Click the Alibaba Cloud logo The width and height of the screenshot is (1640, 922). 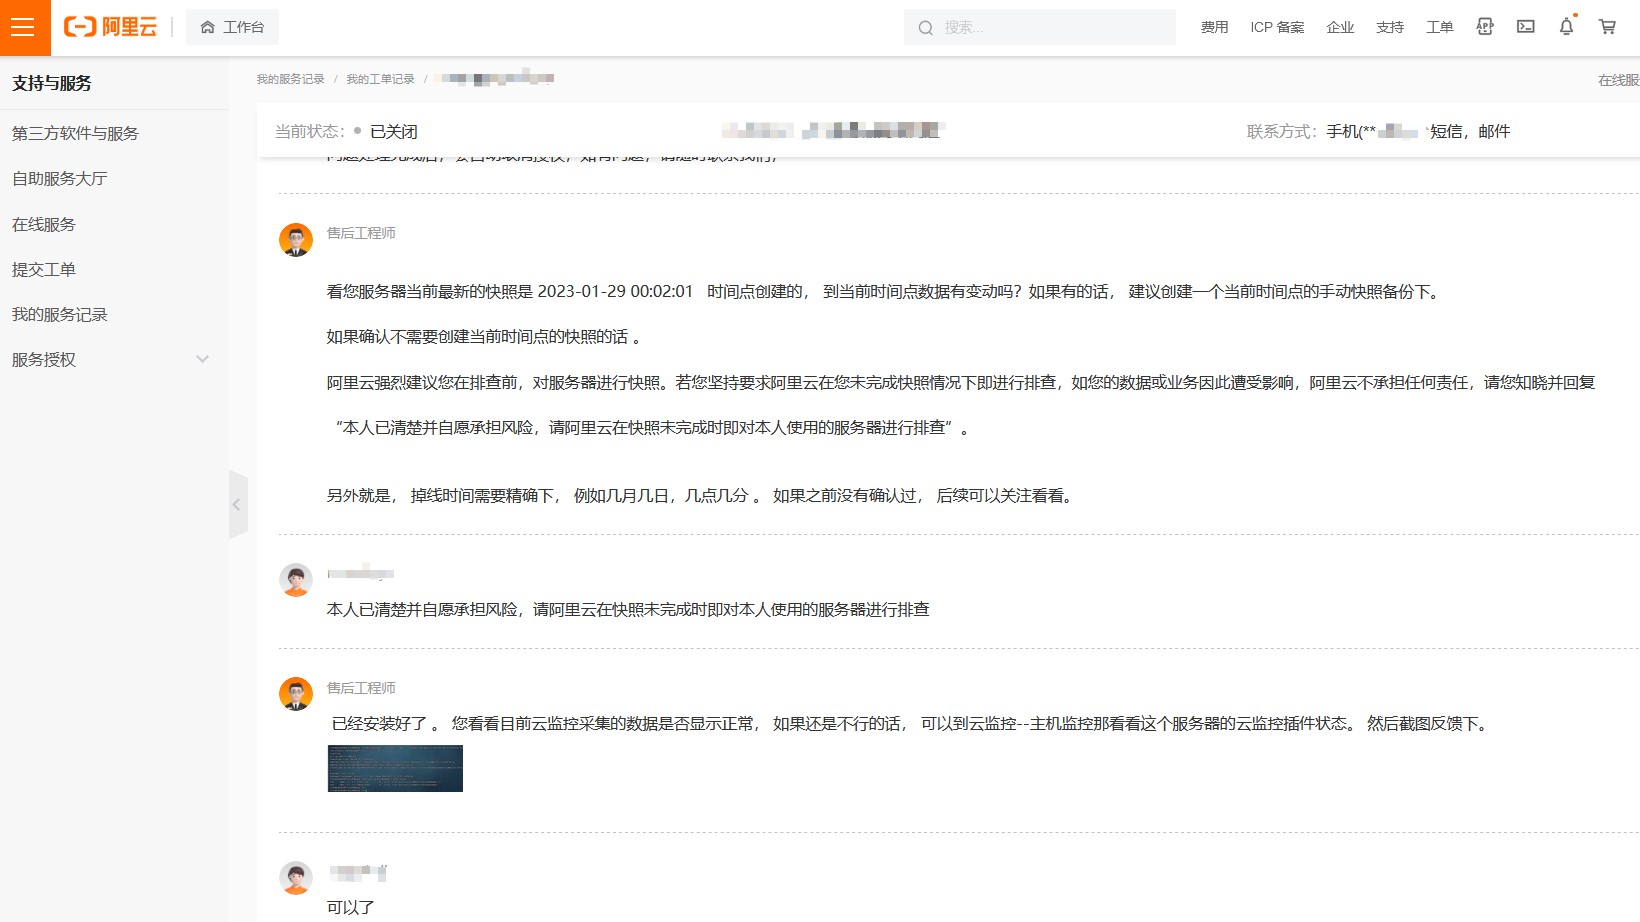(x=110, y=27)
